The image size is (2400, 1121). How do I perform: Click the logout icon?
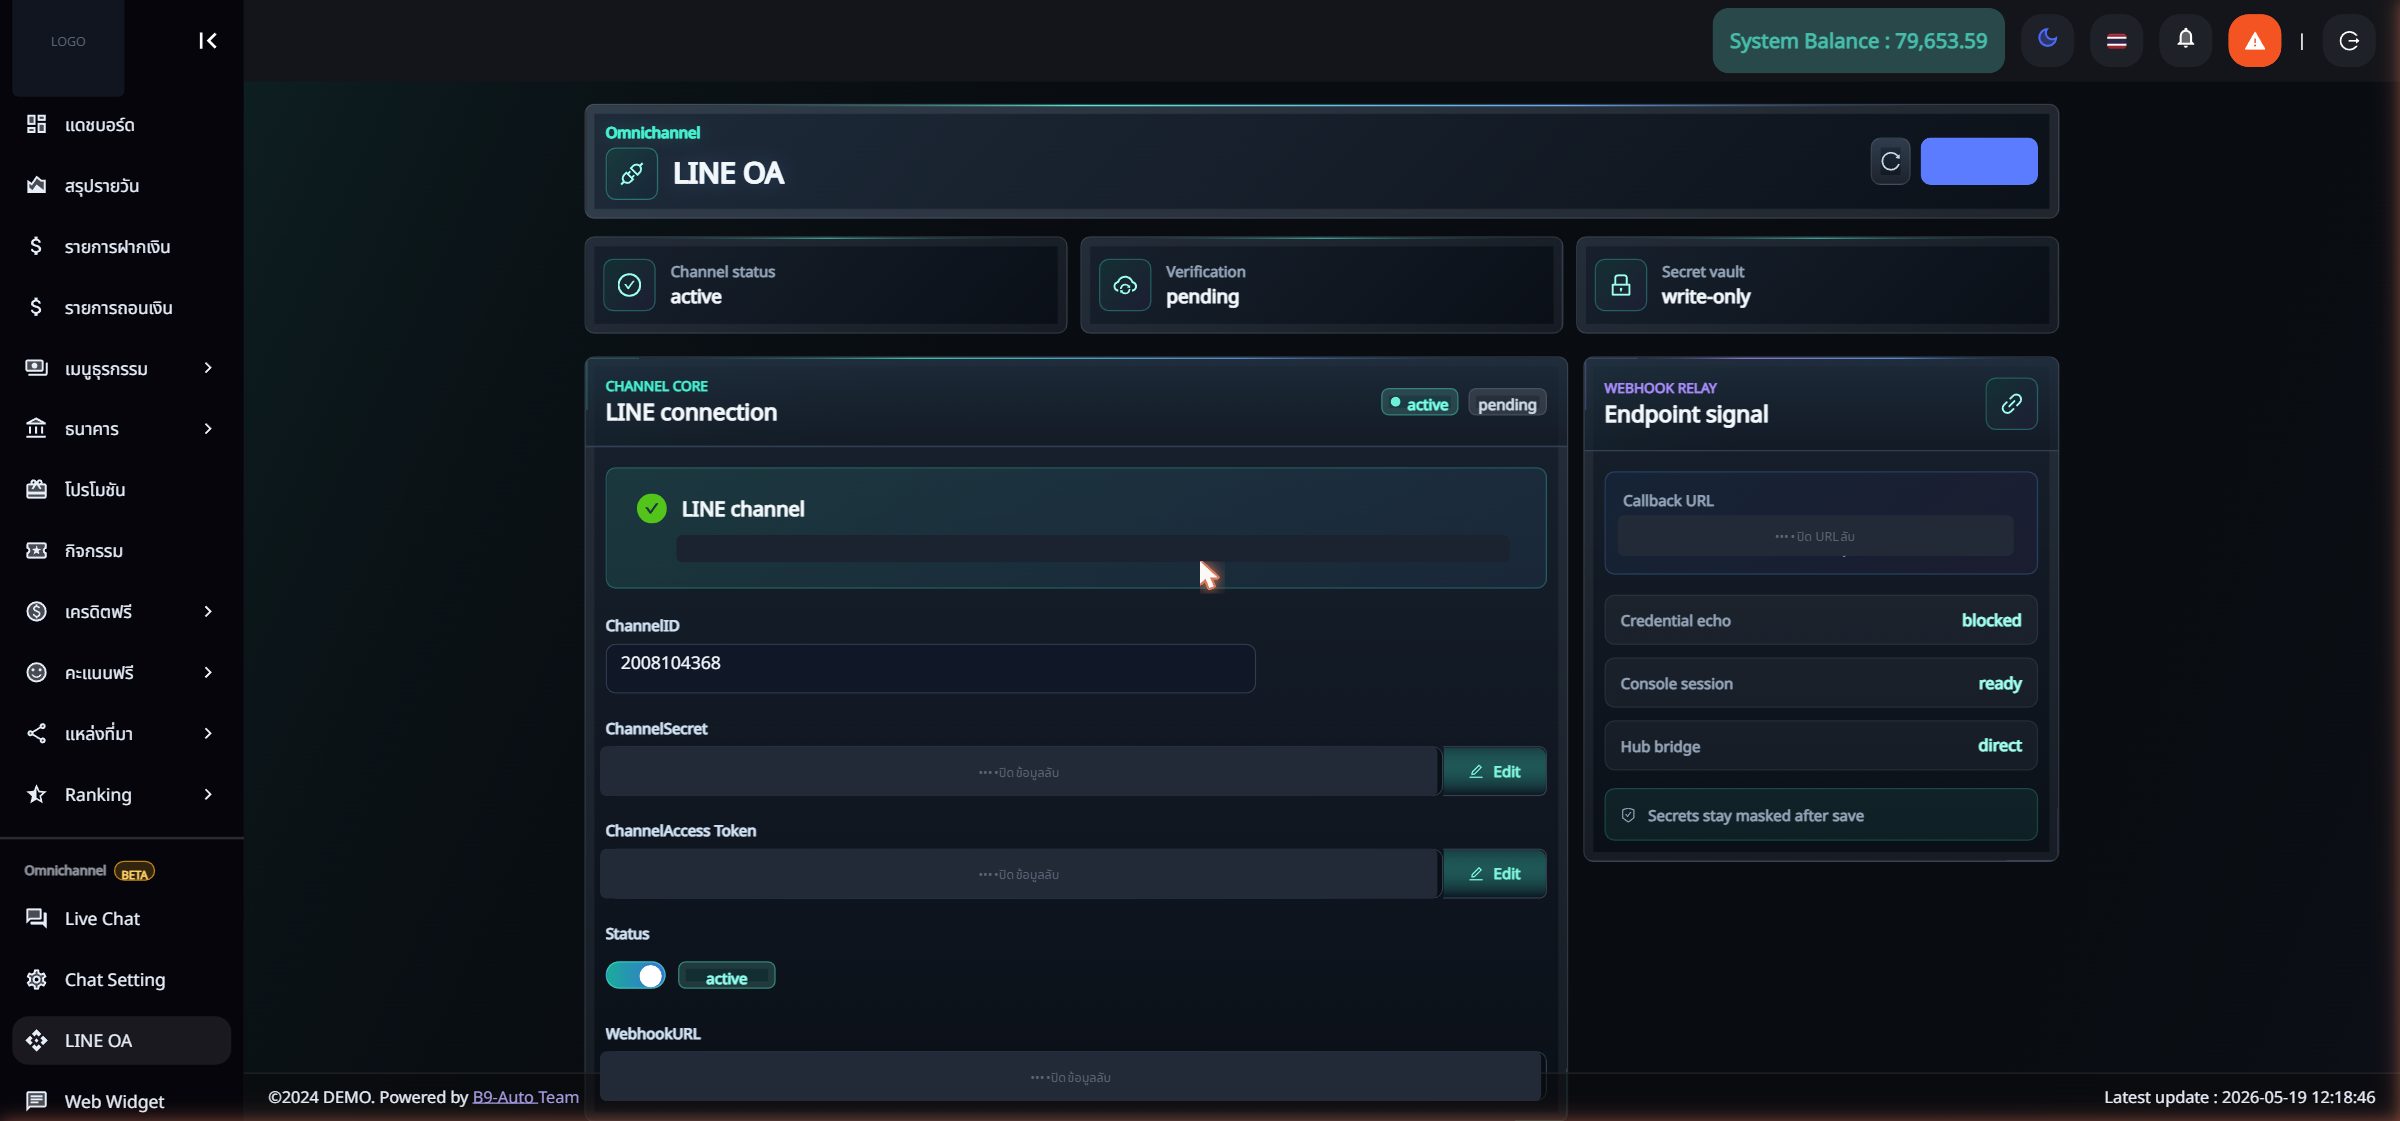2349,41
